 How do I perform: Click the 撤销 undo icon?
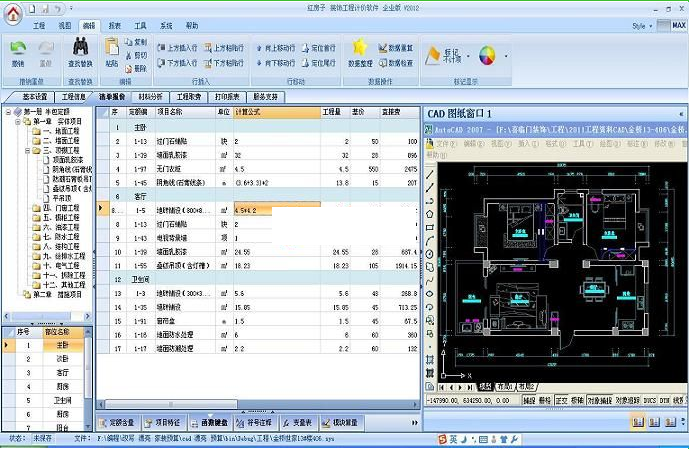18,48
